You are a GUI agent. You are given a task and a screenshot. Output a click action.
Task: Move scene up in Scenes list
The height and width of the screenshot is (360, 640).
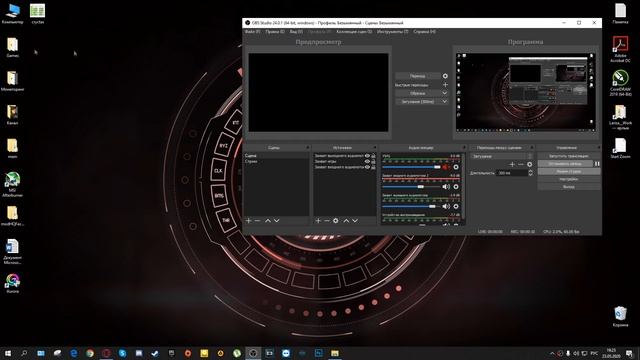[x=268, y=221]
